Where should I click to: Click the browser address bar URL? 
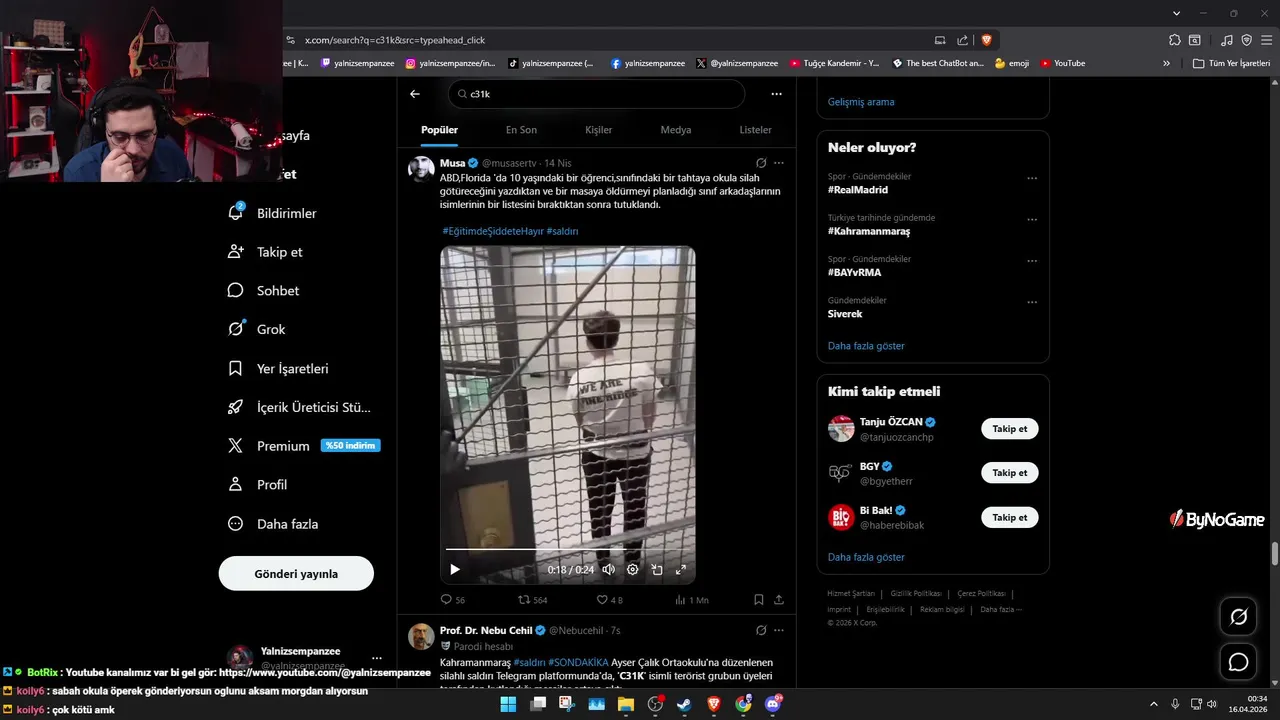point(394,40)
